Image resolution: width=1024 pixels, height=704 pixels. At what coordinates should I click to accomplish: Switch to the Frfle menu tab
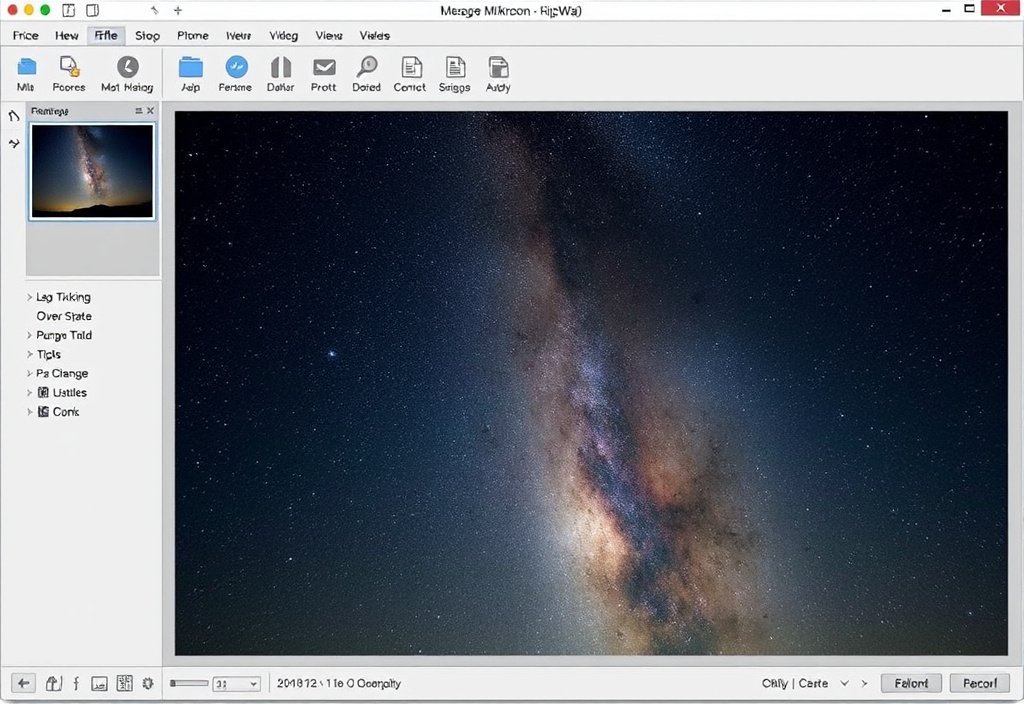[105, 35]
